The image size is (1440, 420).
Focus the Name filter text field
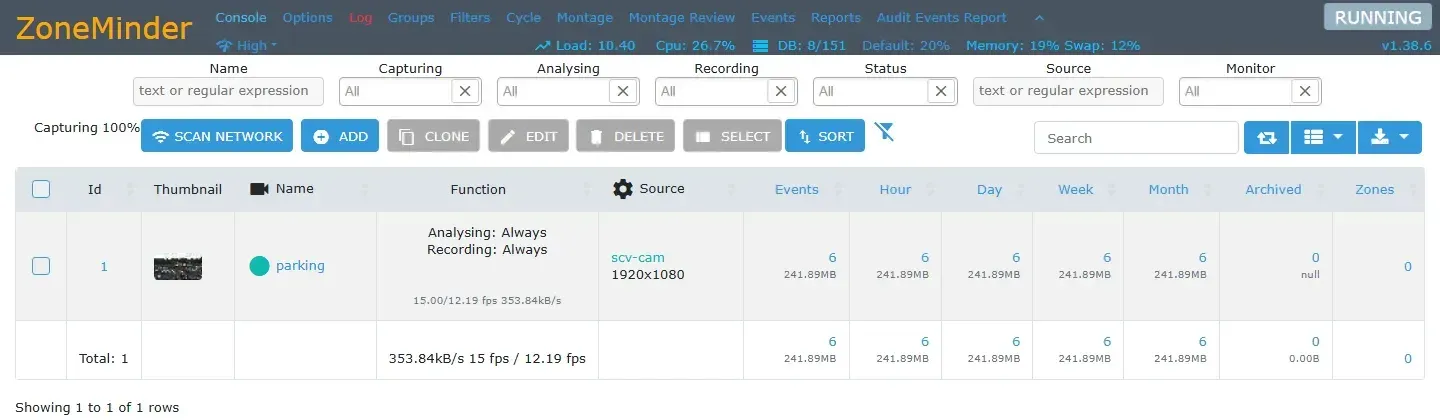228,91
